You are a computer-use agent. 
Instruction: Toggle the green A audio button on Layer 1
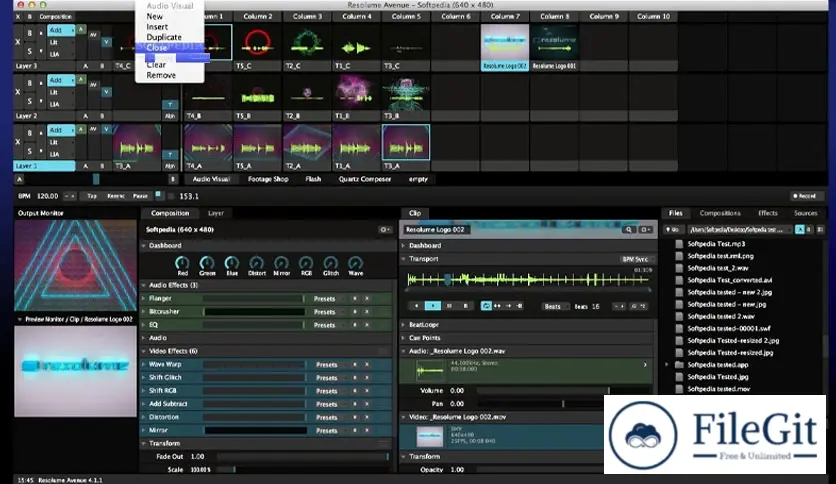coord(81,129)
